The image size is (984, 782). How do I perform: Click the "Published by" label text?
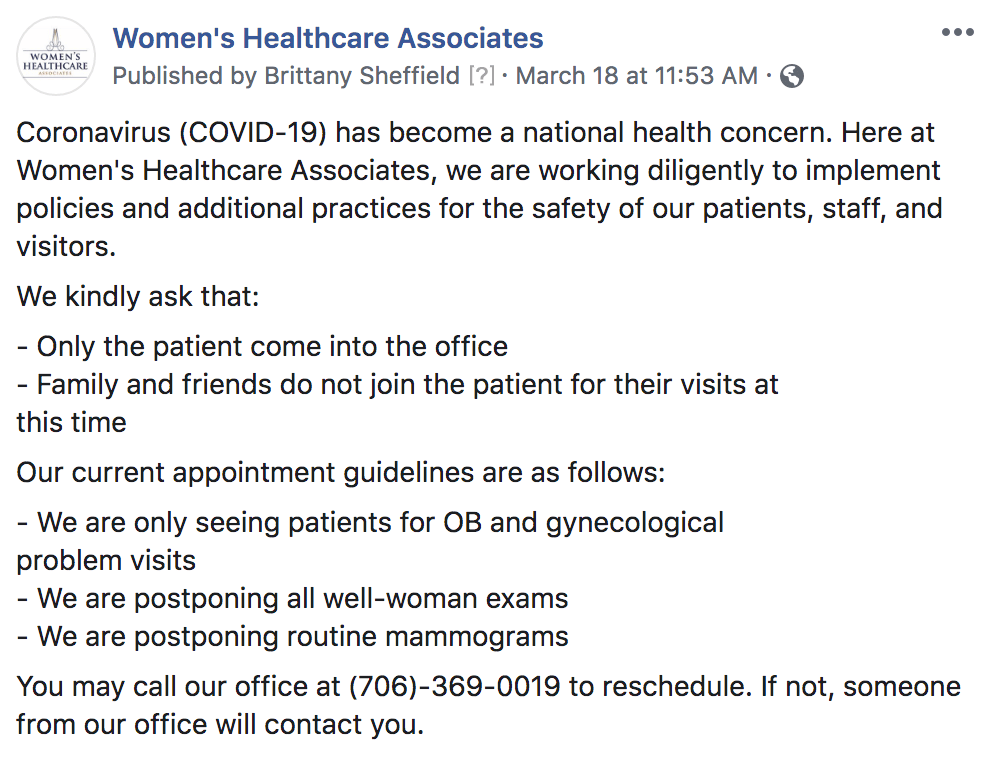click(x=184, y=76)
